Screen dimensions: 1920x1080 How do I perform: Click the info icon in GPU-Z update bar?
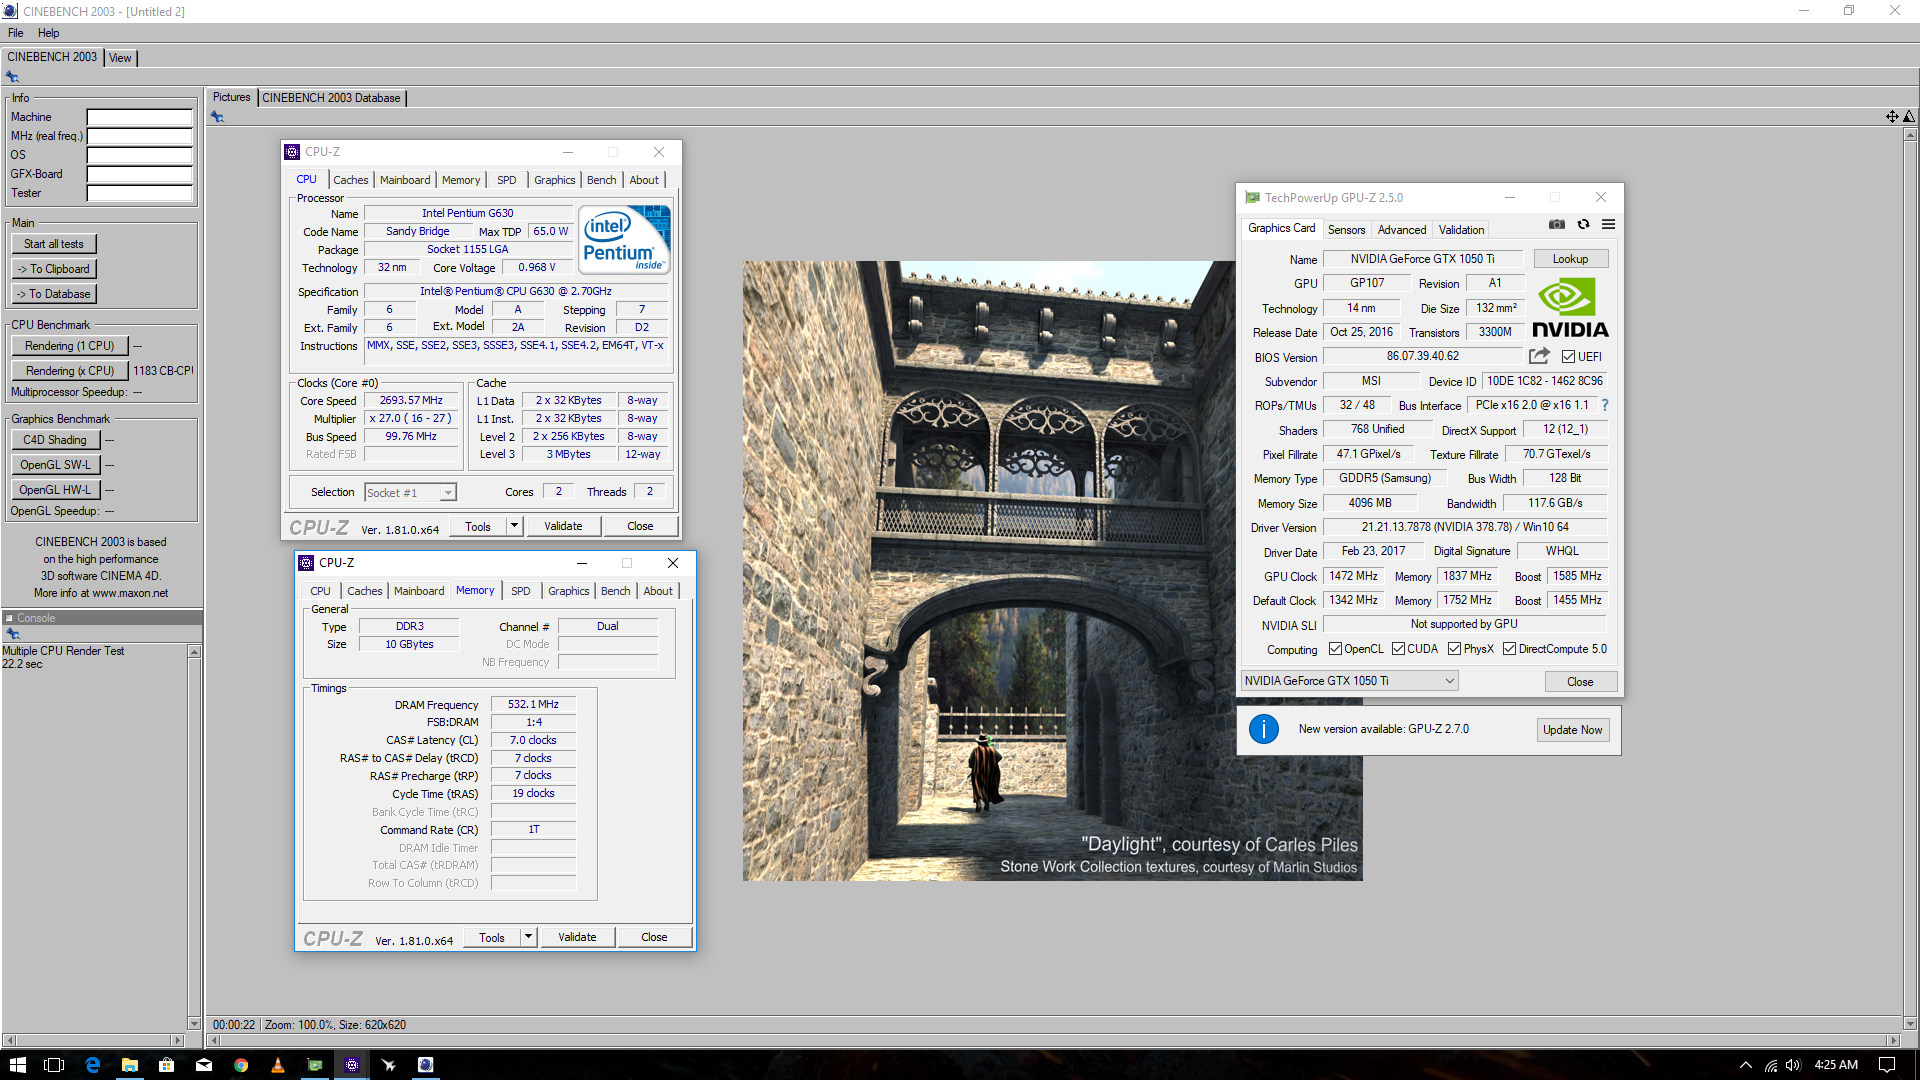click(1264, 729)
